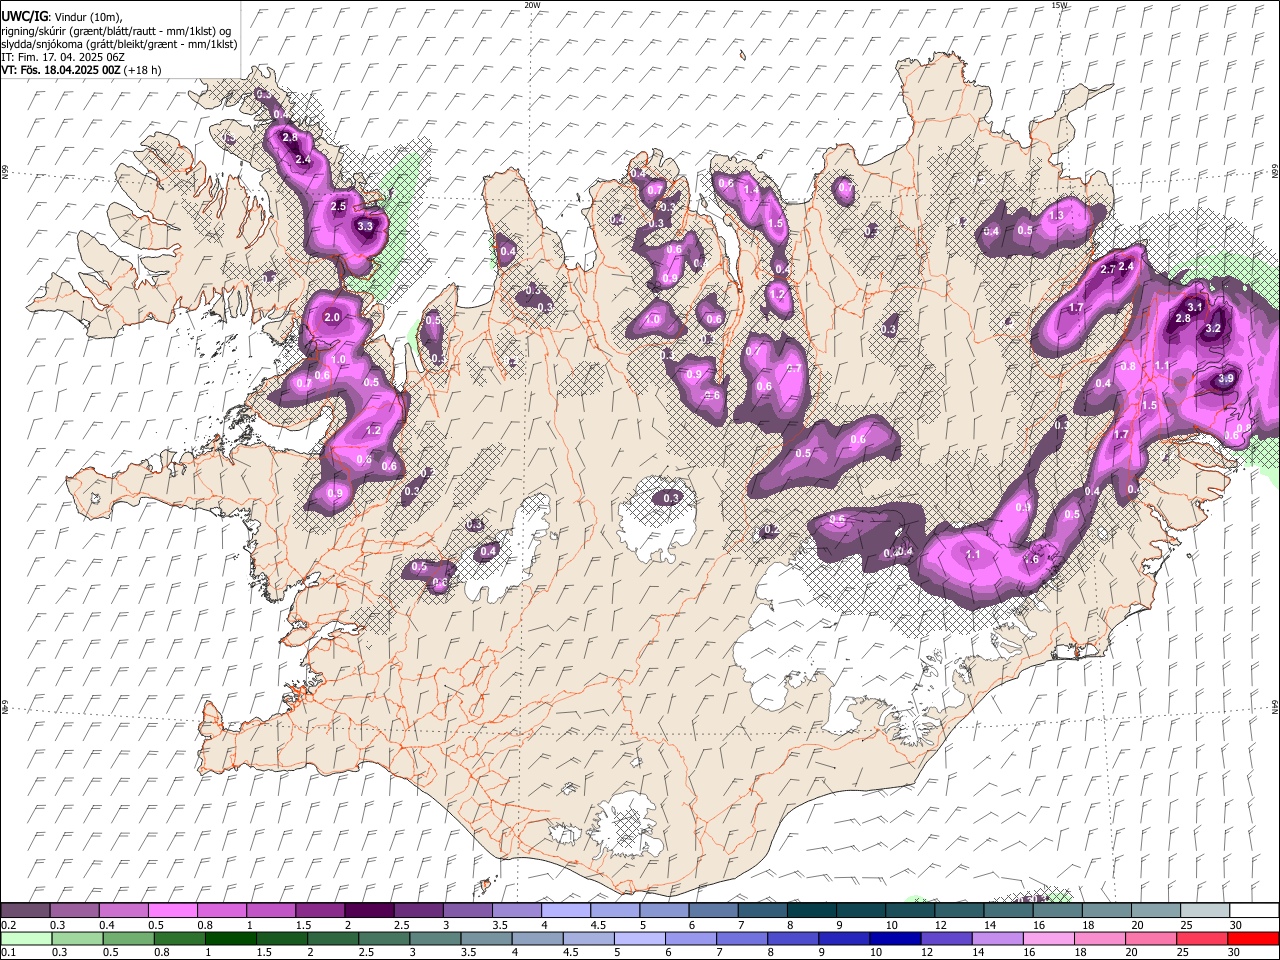Click the 64N latitude label on right edge

(1275, 706)
